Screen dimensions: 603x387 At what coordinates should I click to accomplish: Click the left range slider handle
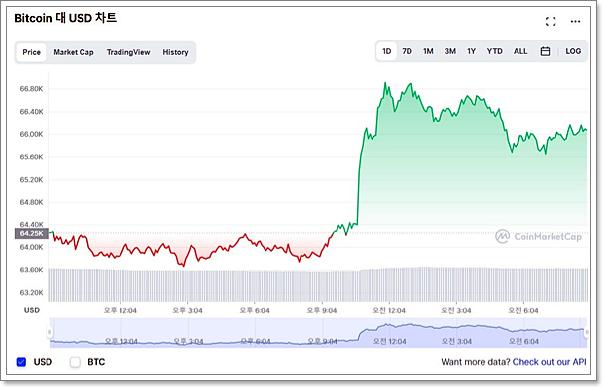pyautogui.click(x=50, y=332)
